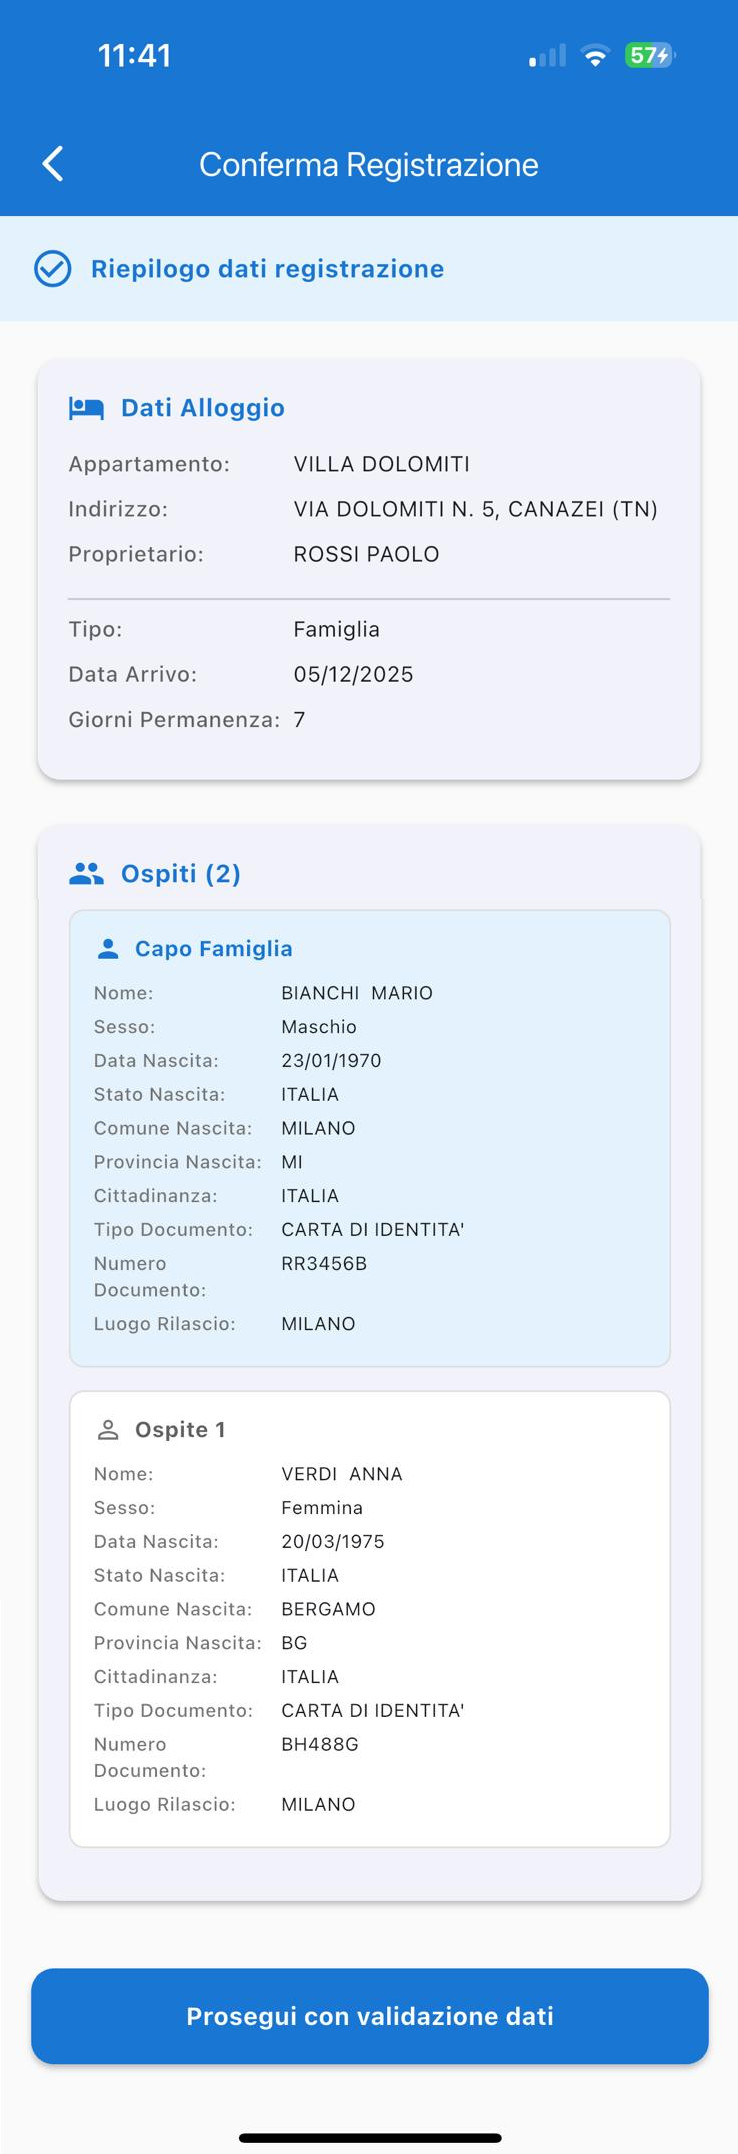This screenshot has width=738, height=2154.
Task: Tap the group icon beside Ospiti (2)
Action: tap(85, 871)
